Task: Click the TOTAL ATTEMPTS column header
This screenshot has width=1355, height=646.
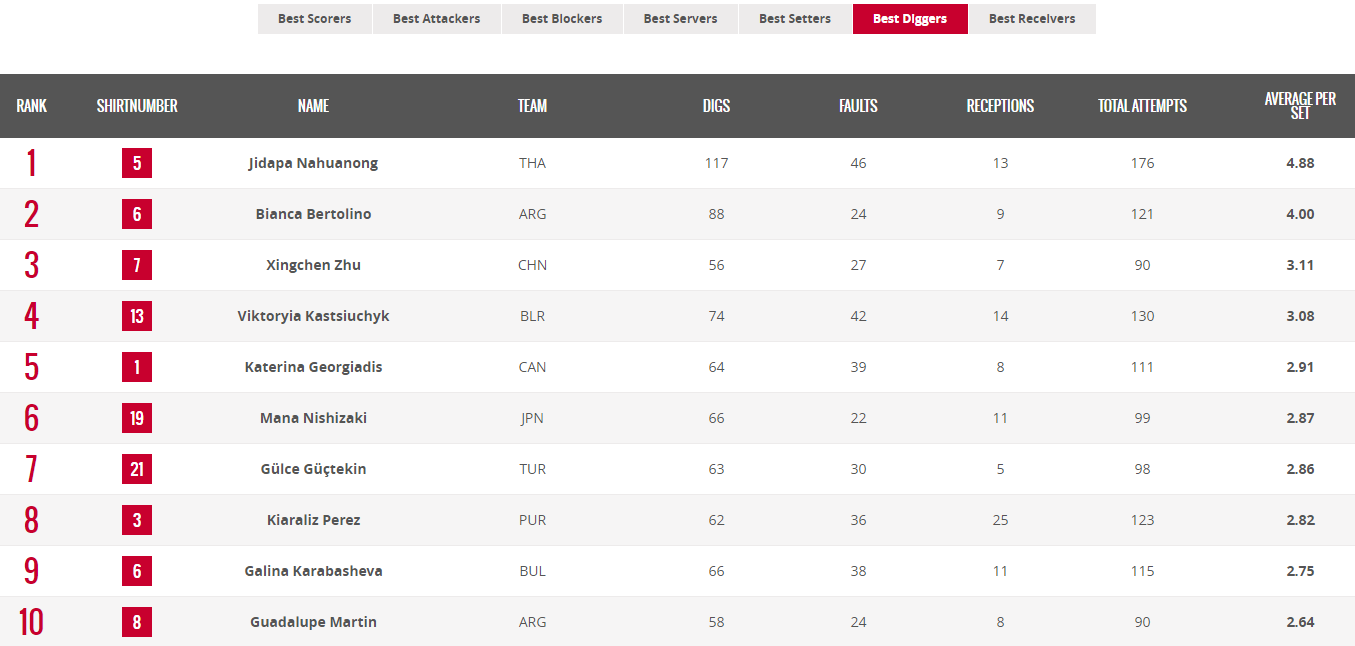Action: pyautogui.click(x=1142, y=106)
